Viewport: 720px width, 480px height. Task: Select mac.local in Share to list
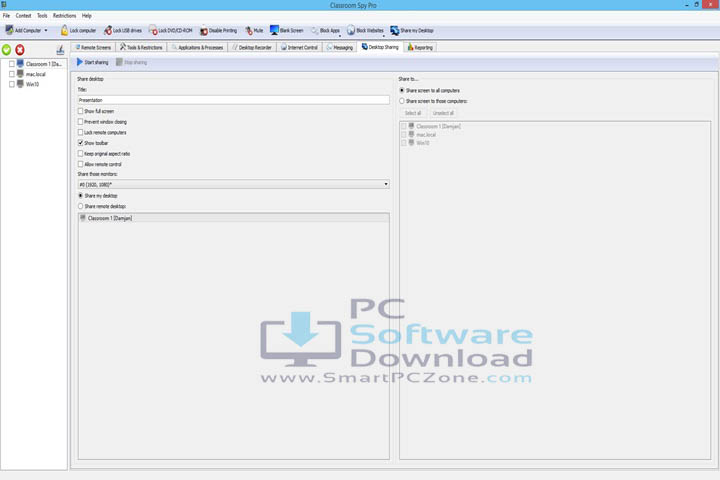tap(426, 135)
